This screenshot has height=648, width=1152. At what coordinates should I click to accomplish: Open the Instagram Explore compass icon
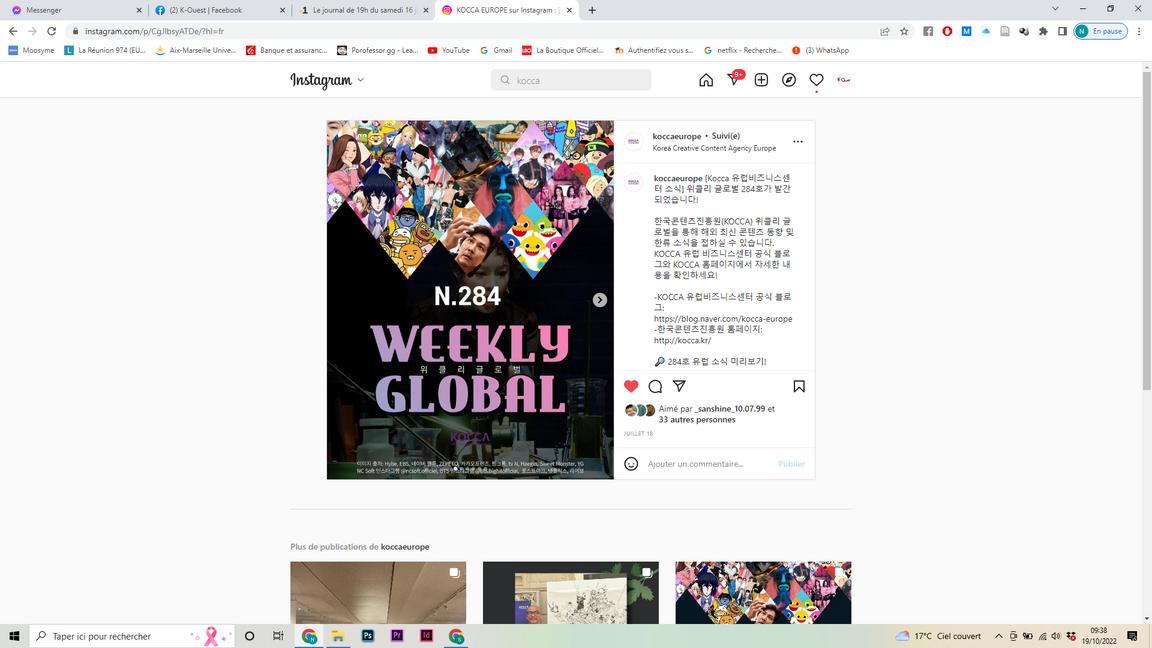(x=788, y=80)
